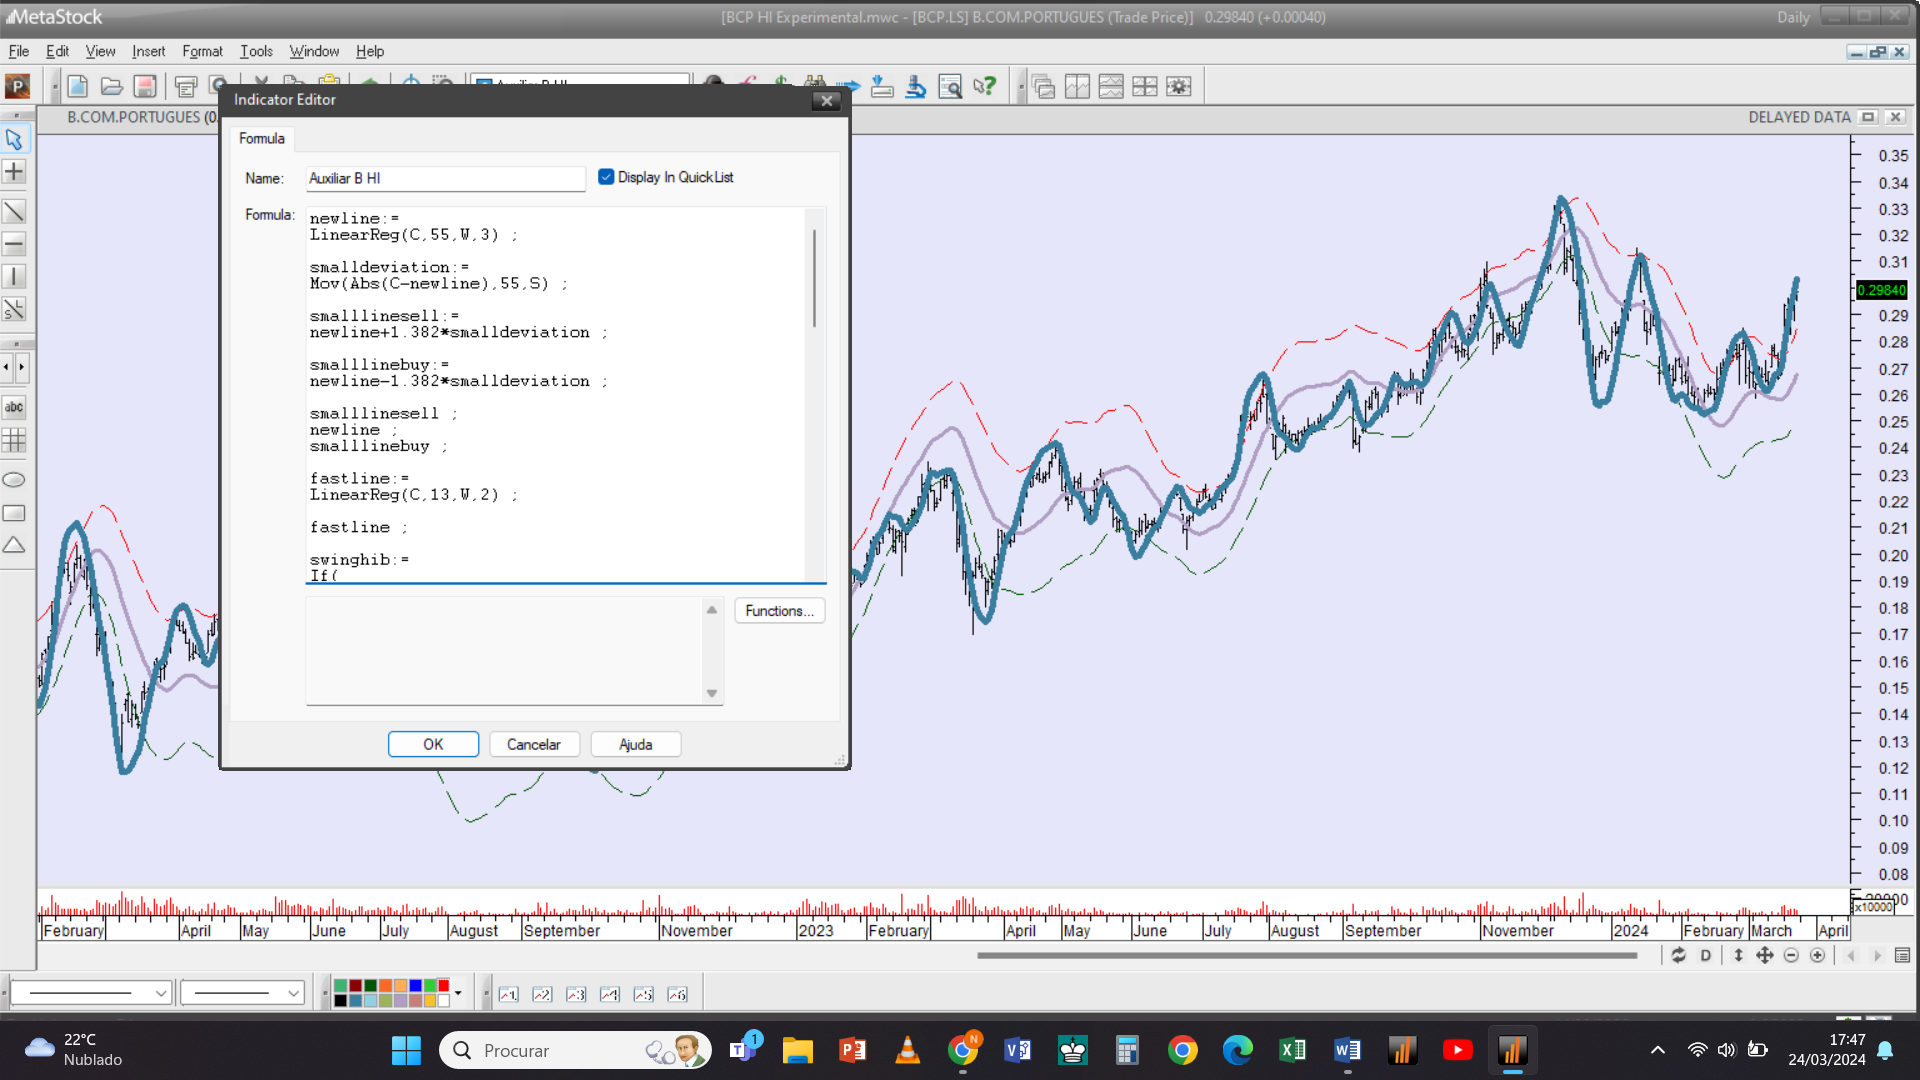Open the Functions... list
Viewport: 1920px width, 1080px height.
point(779,611)
